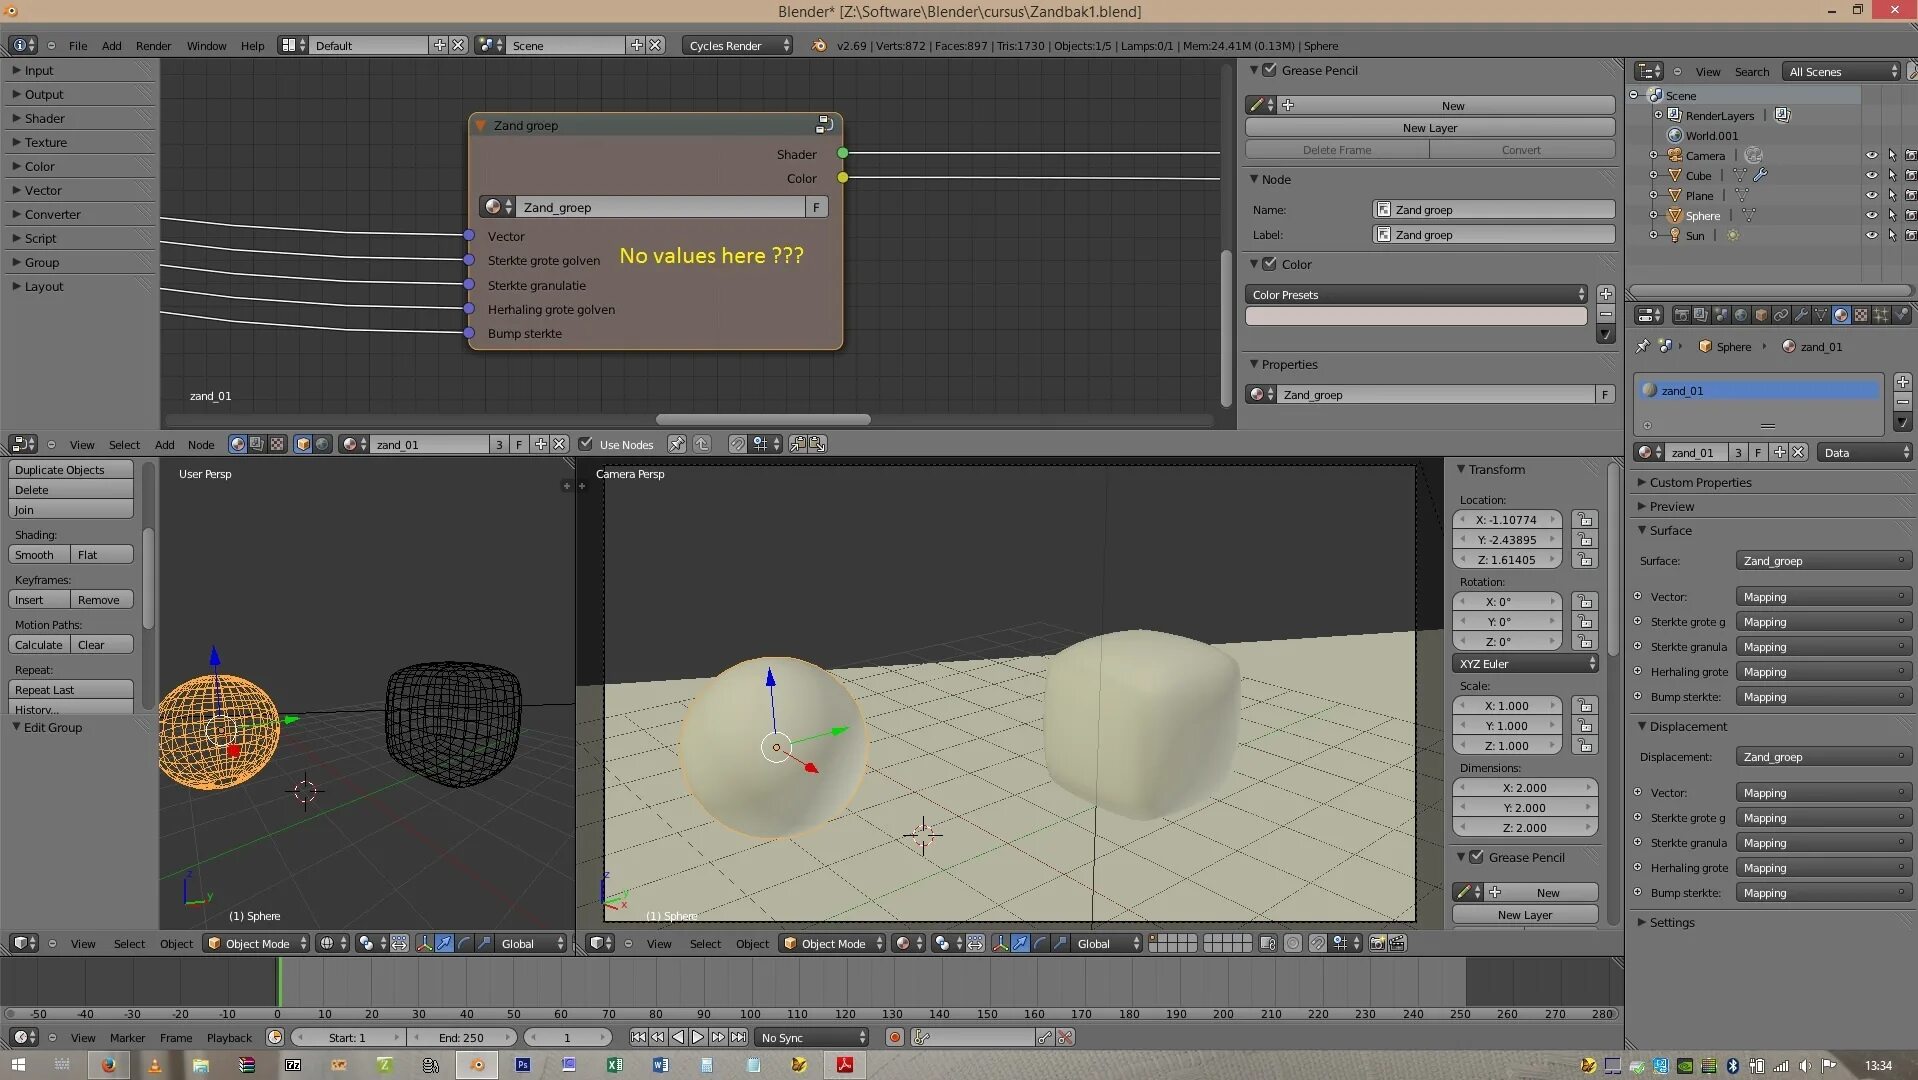Open the Window menu
This screenshot has width=1918, height=1080.
206,45
